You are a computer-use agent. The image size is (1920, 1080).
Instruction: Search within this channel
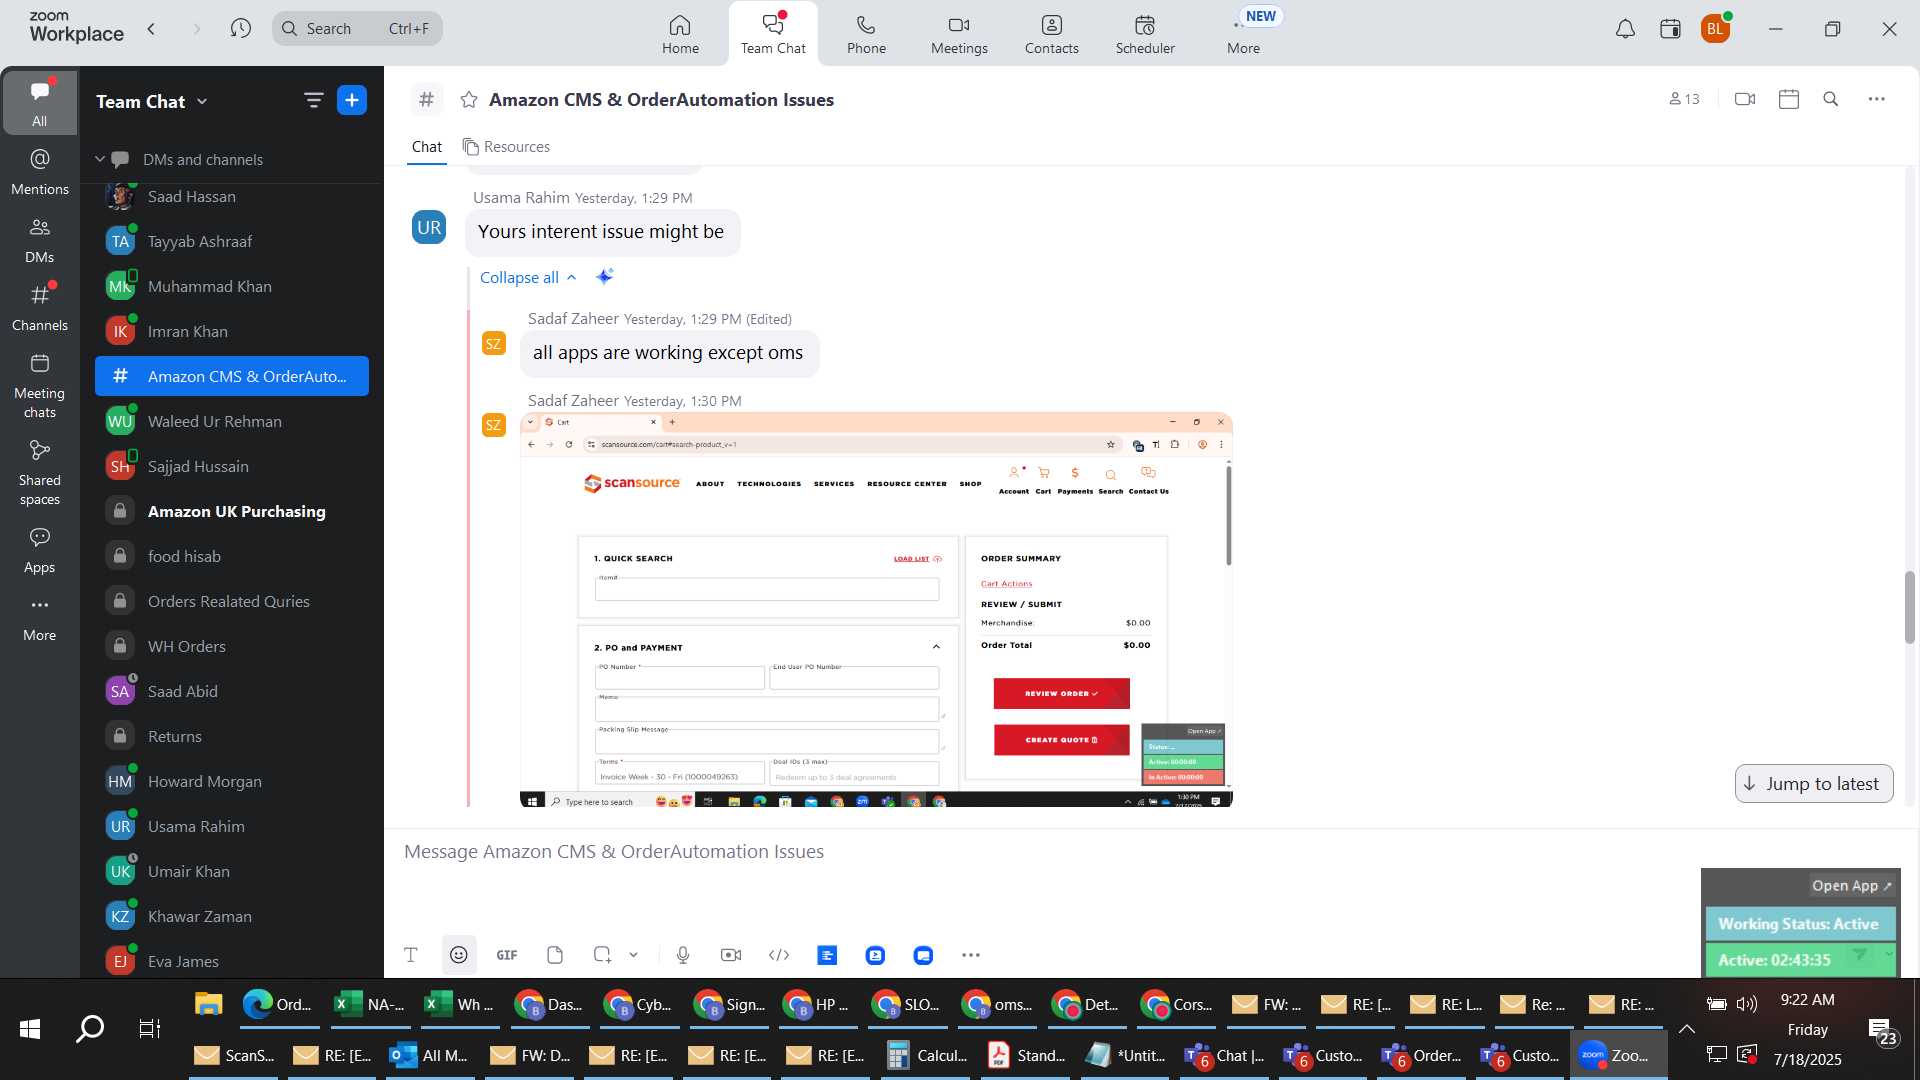pyautogui.click(x=1831, y=99)
